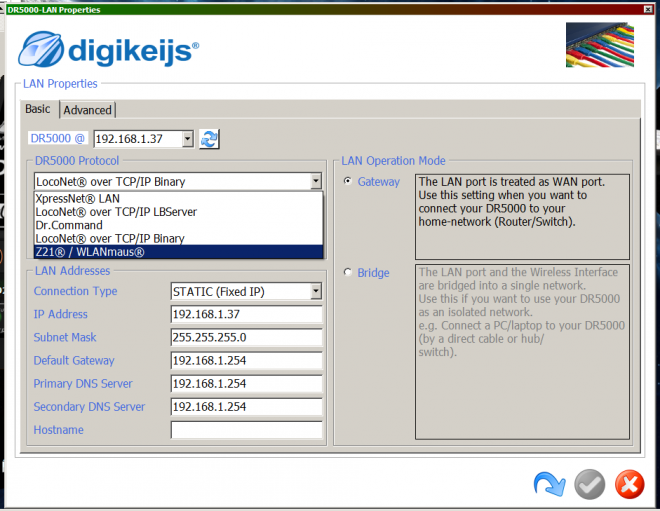The height and width of the screenshot is (511, 660).
Task: Click the network cables picture
Action: click(x=600, y=45)
